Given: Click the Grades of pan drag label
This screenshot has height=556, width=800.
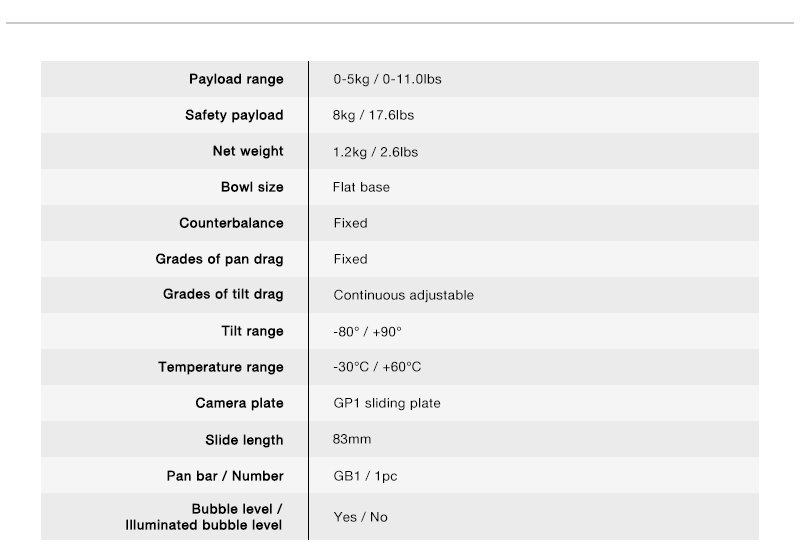Looking at the screenshot, I should [219, 259].
